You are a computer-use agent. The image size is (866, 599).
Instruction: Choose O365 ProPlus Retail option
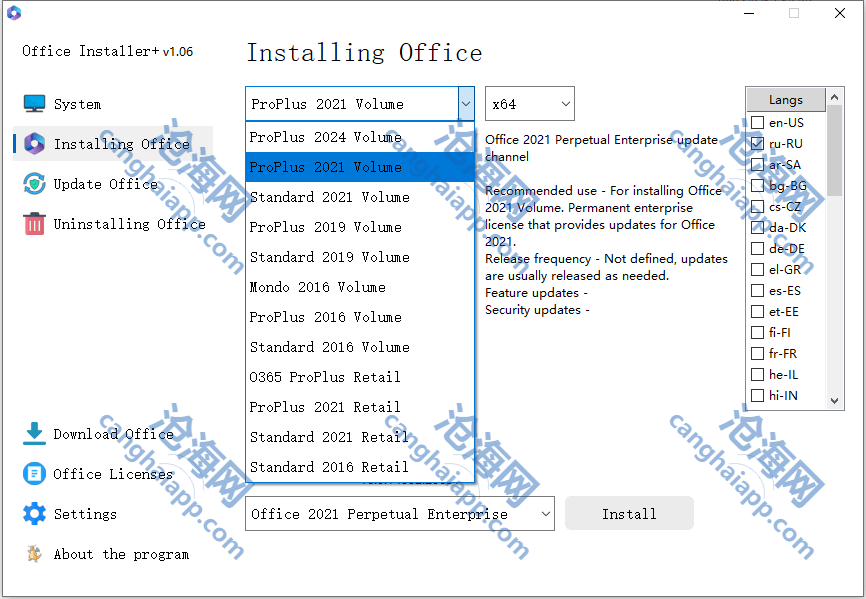pos(326,377)
